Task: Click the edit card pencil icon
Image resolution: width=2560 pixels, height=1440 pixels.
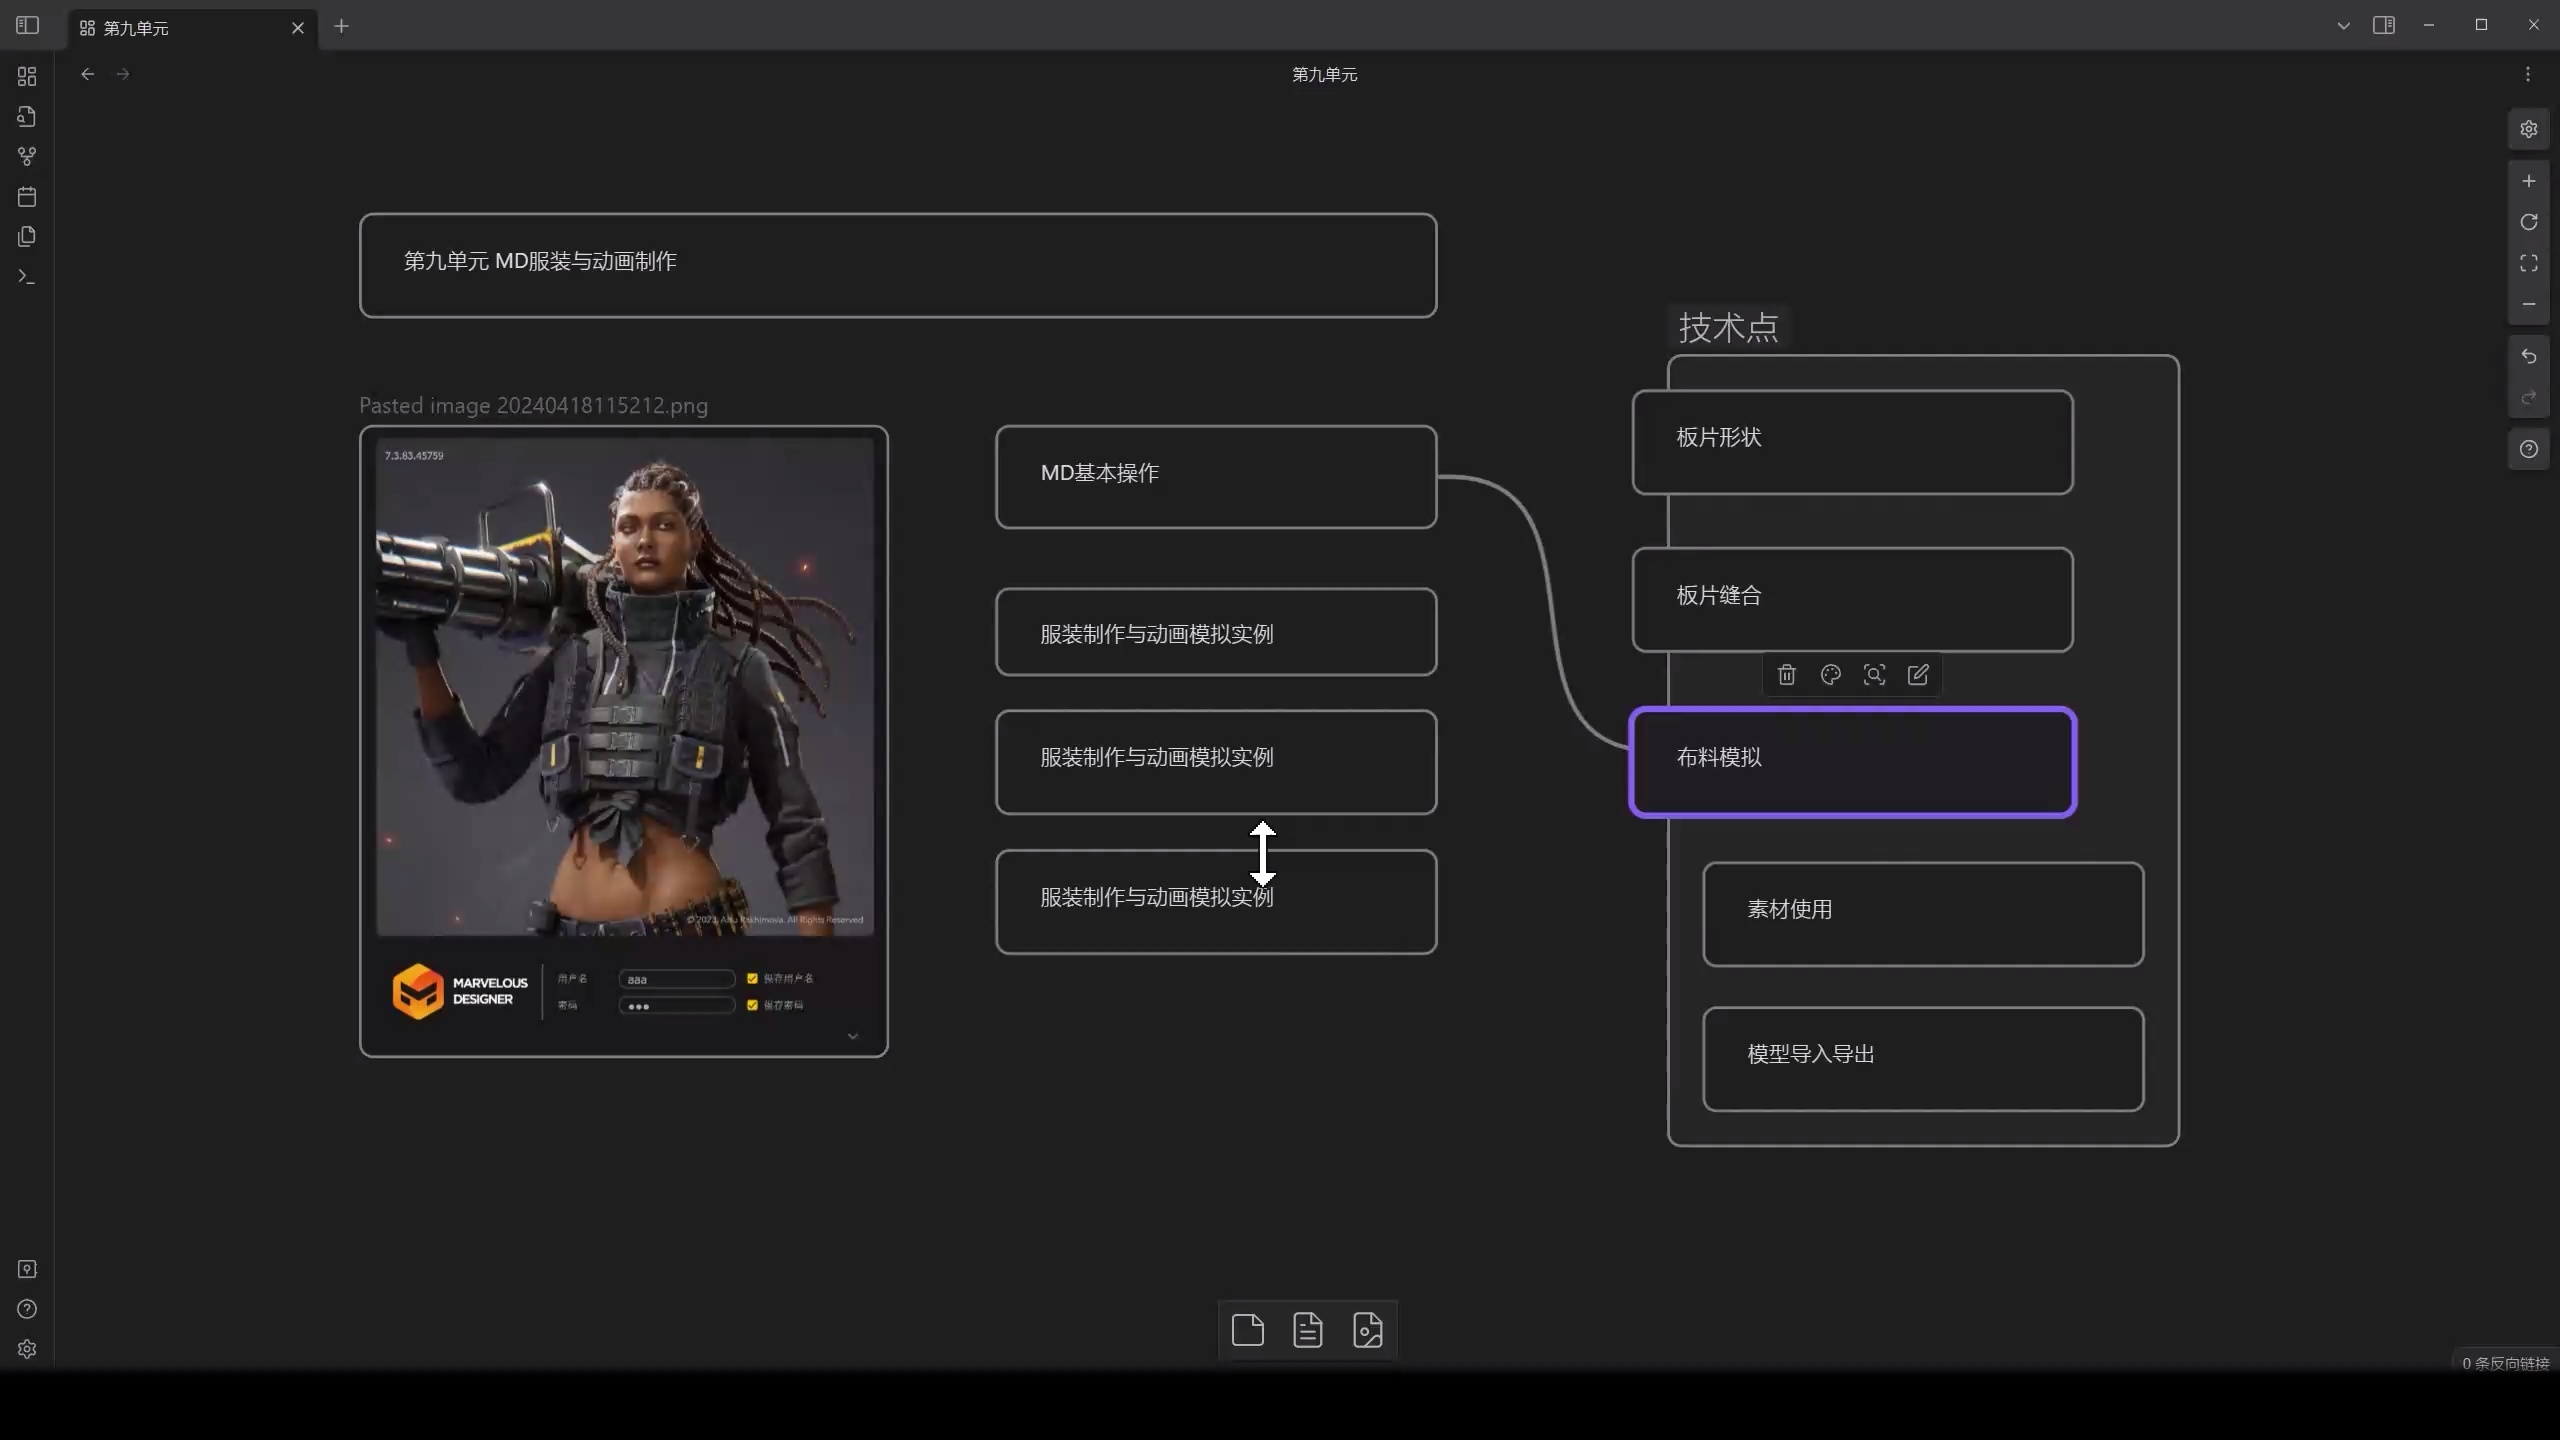Action: 1918,675
